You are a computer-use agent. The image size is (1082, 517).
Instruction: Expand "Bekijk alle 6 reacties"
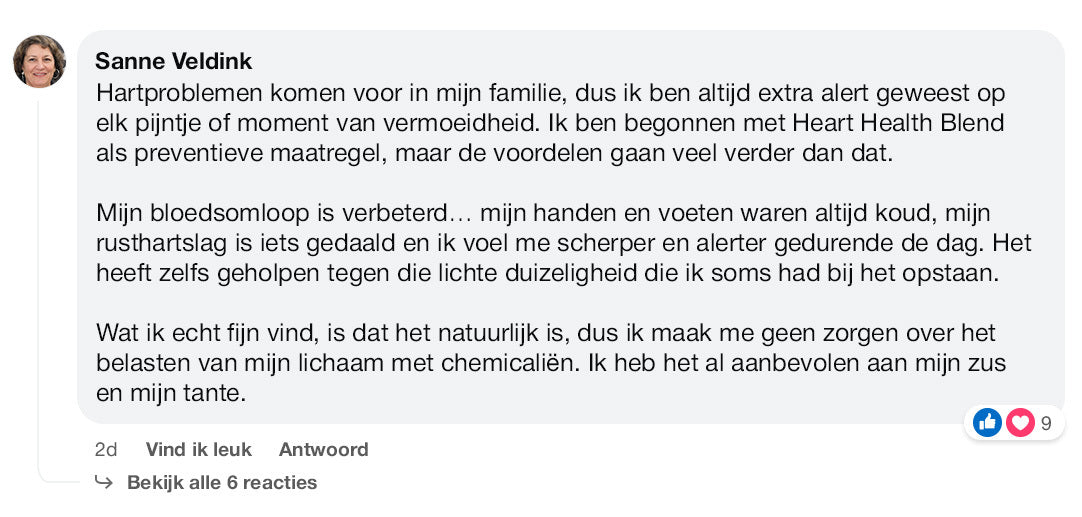click(221, 483)
